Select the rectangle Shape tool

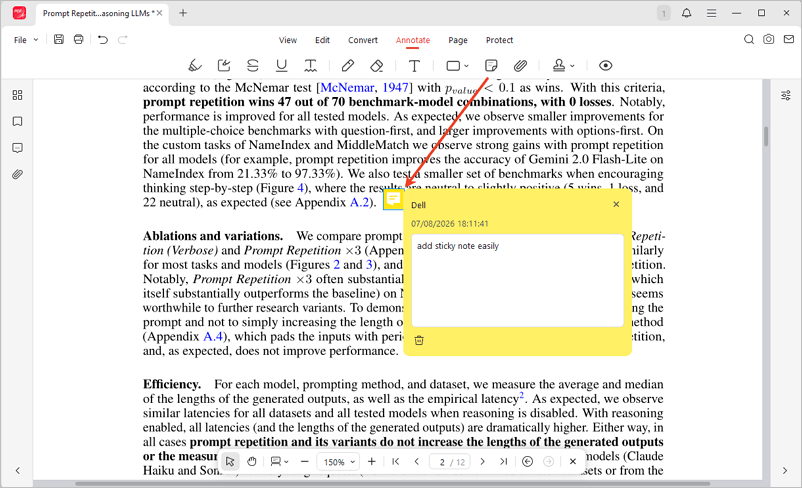click(x=453, y=65)
